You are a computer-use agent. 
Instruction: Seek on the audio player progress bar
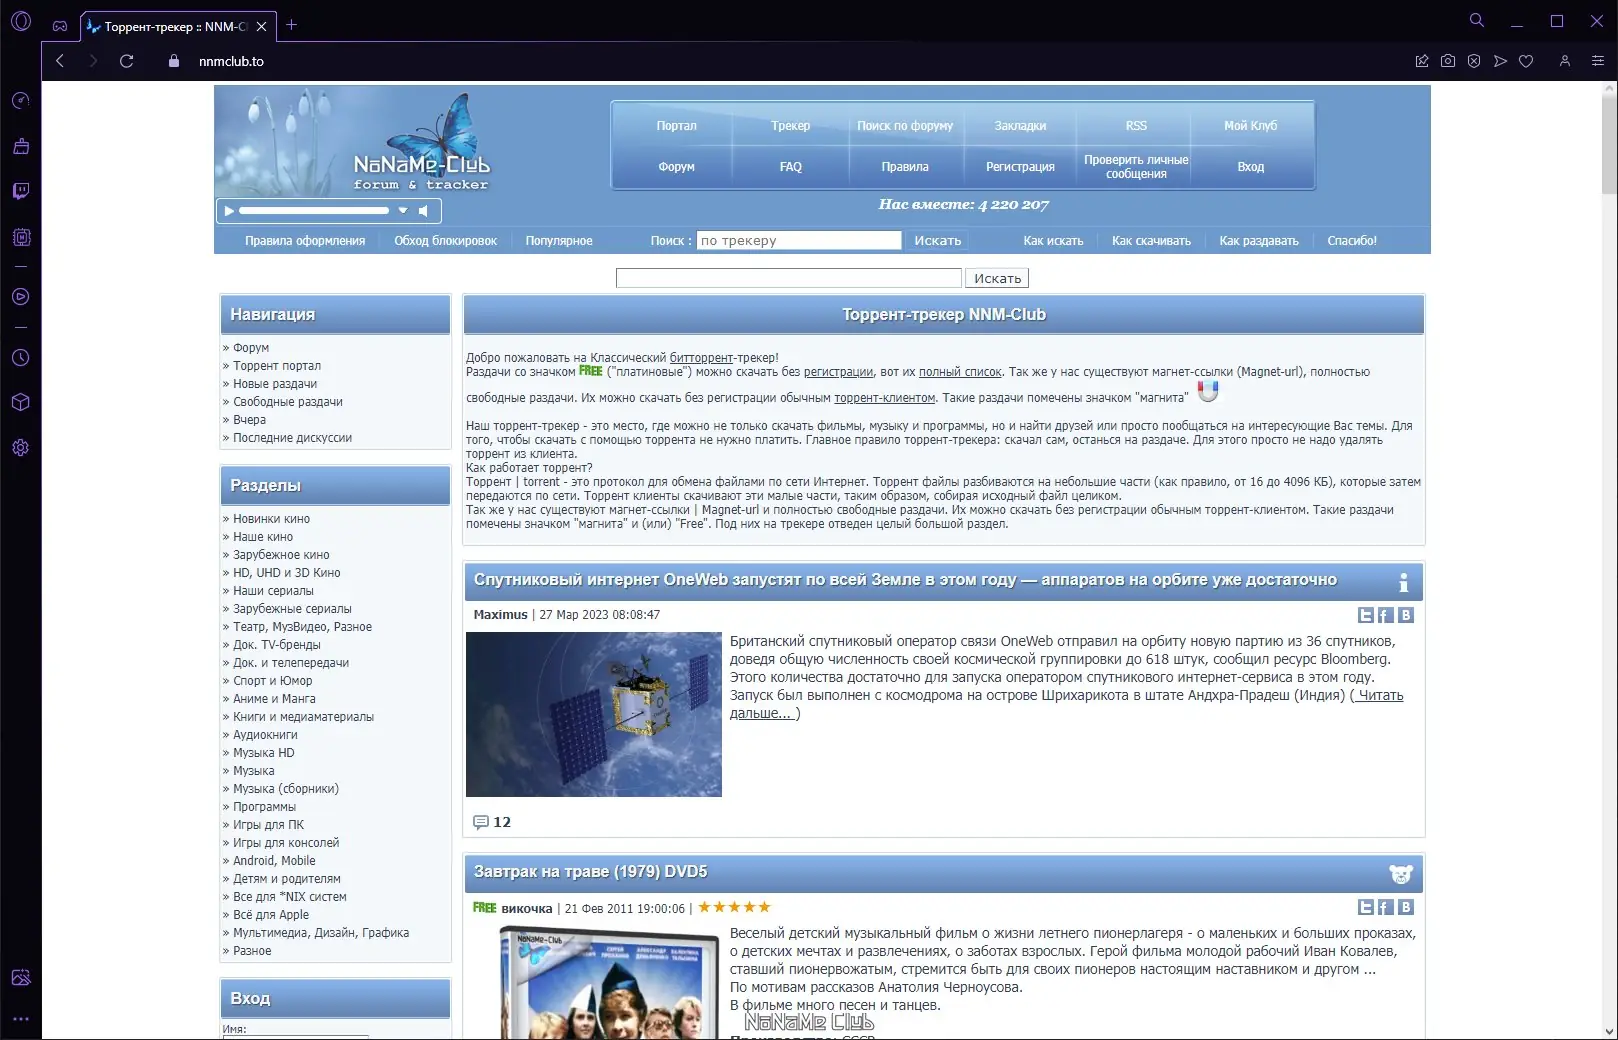[314, 211]
